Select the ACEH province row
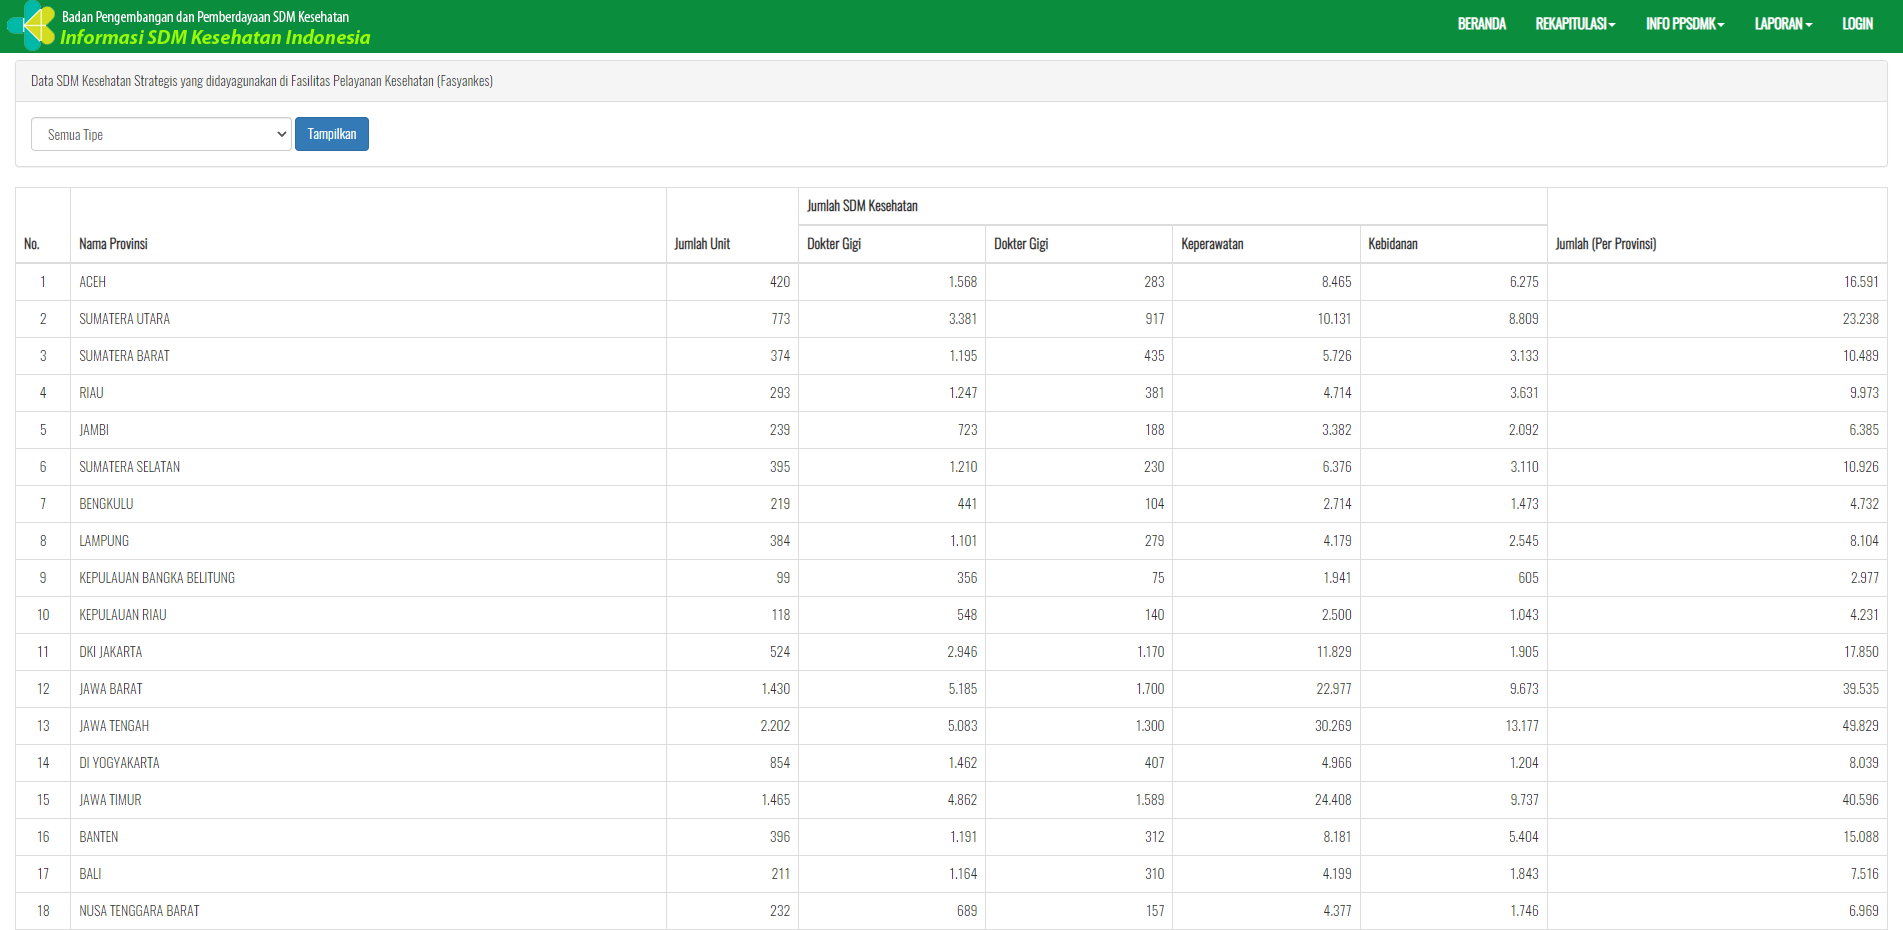1903x930 pixels. coord(93,282)
